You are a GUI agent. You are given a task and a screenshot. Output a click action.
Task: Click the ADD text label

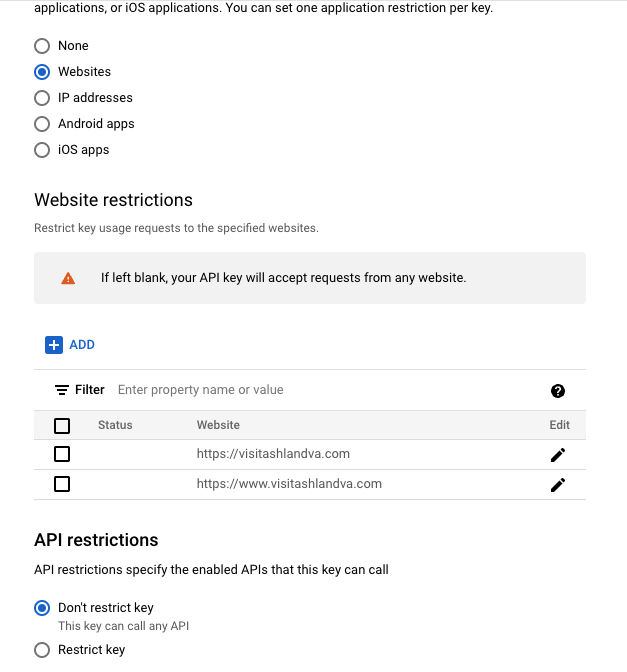[x=82, y=345]
